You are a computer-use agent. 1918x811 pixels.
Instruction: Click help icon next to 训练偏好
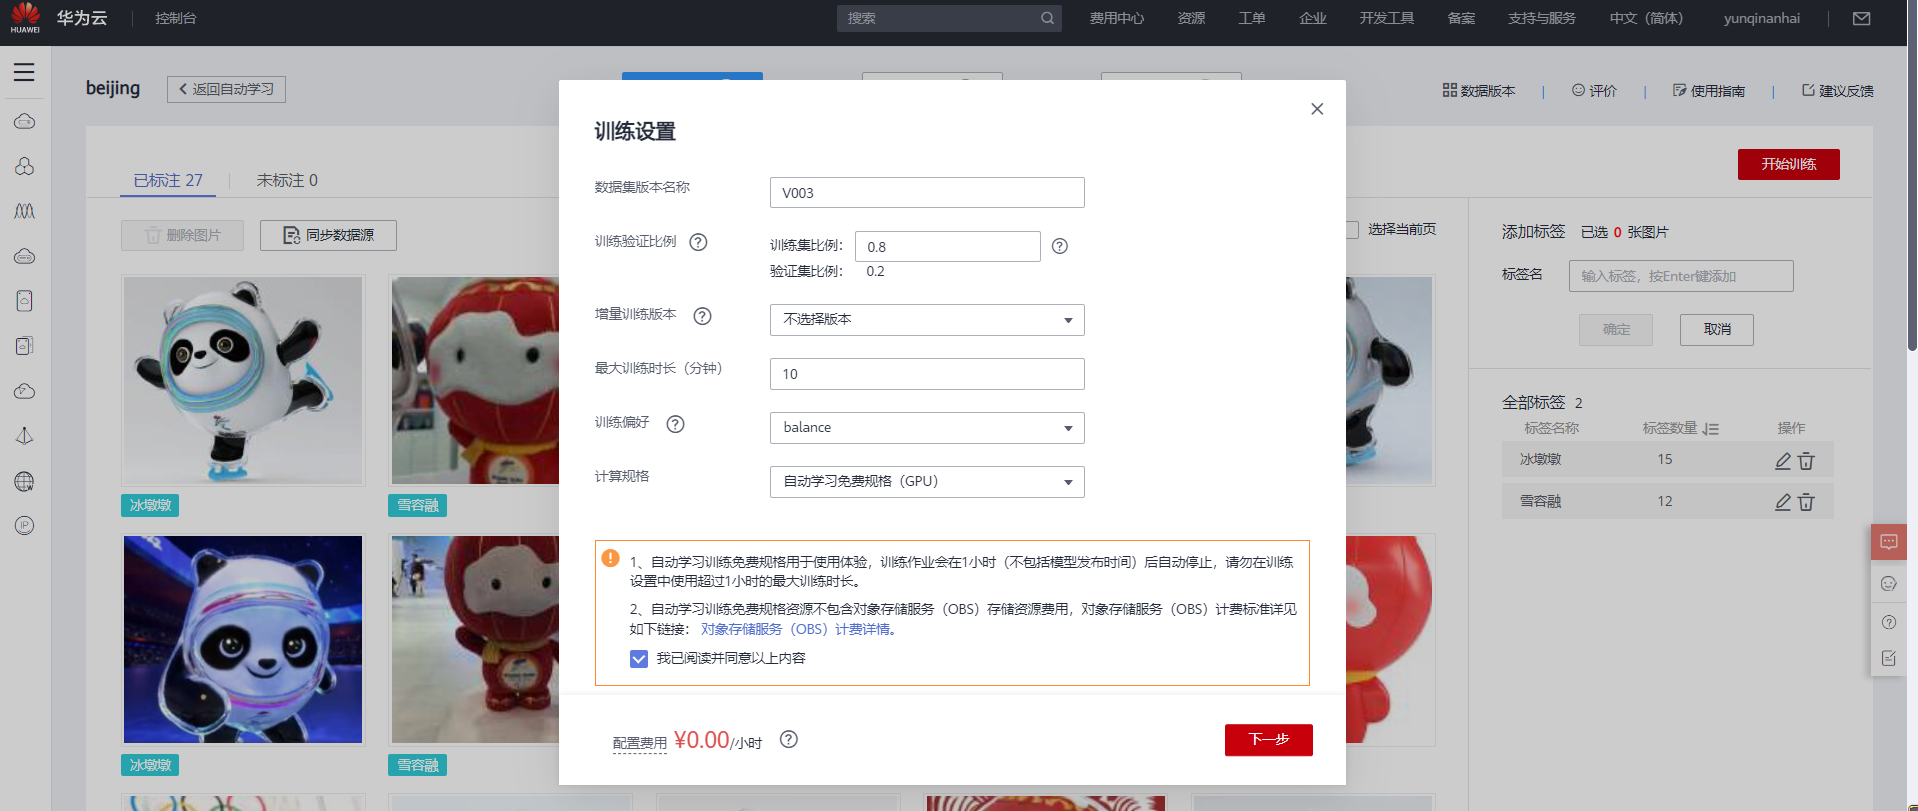click(676, 424)
